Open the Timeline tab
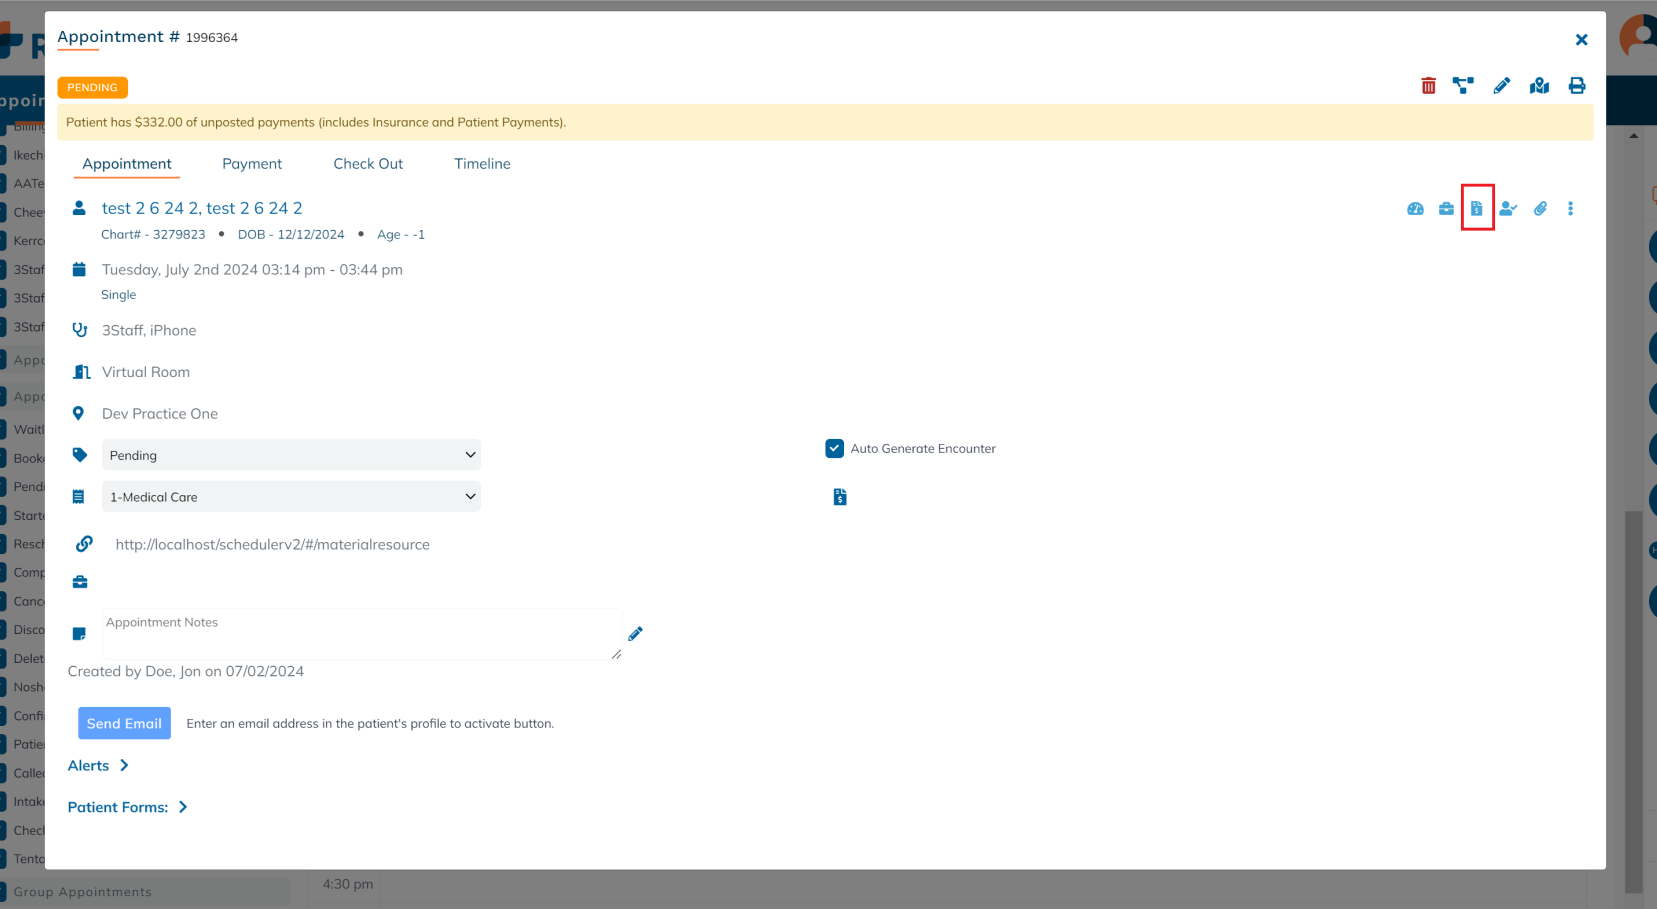Image resolution: width=1657 pixels, height=909 pixels. click(482, 164)
